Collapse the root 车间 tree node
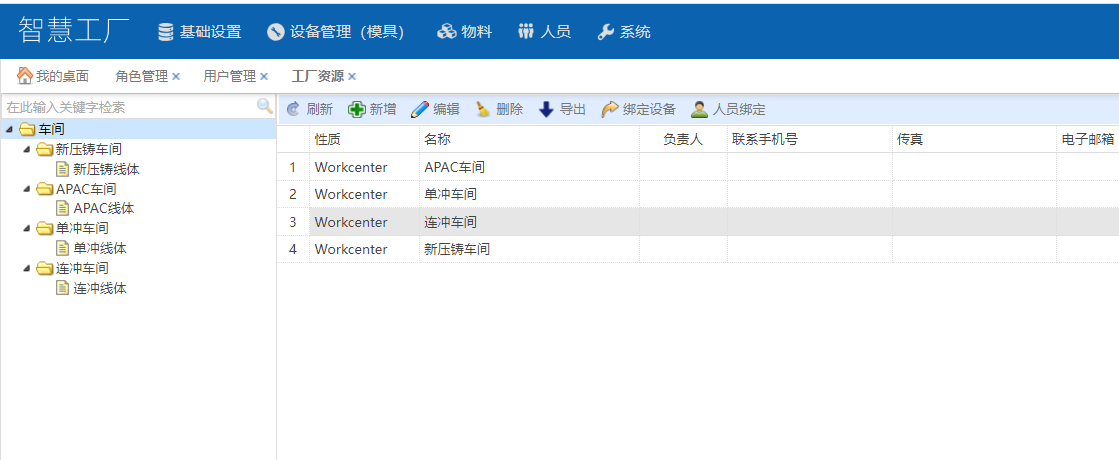Viewport: 1119px width, 460px height. tap(10, 129)
